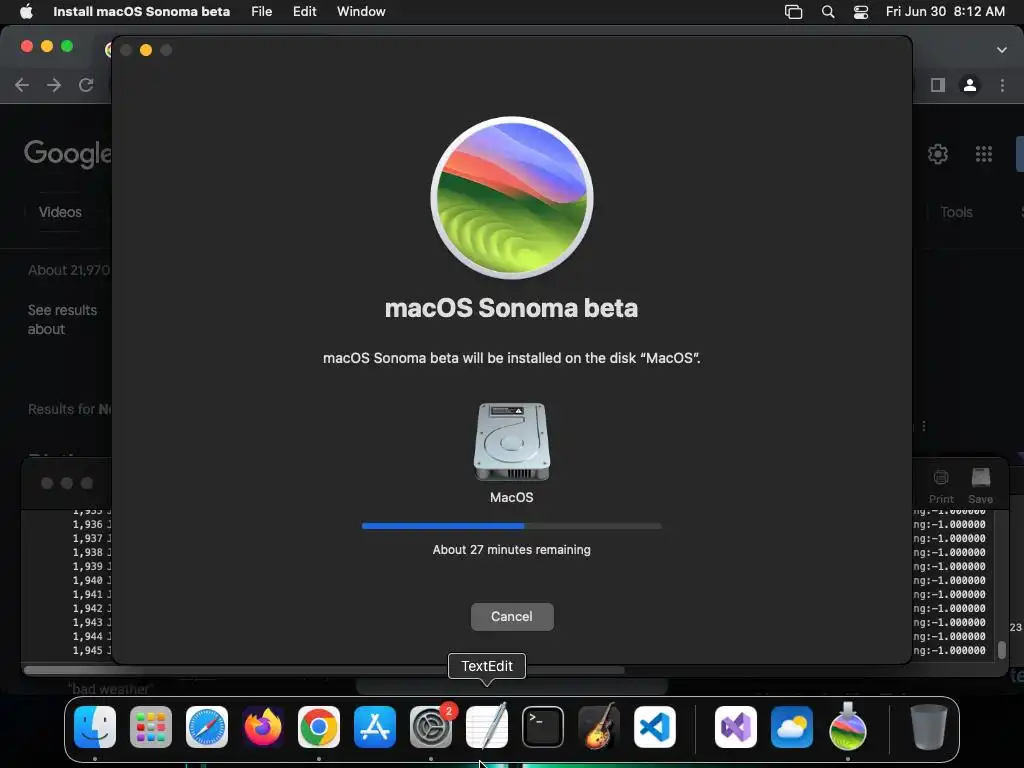Open Spotlight search in menu bar
The image size is (1024, 768).
click(x=827, y=12)
